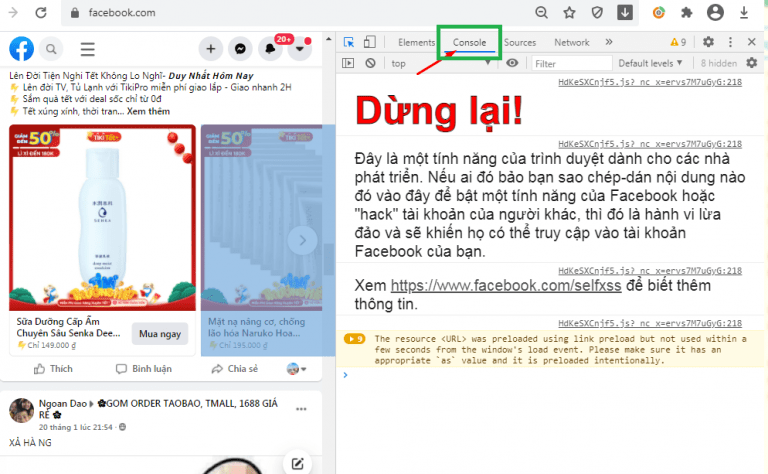768x474 pixels.
Task: Advance the ad carousel with next arrow
Action: [x=302, y=240]
